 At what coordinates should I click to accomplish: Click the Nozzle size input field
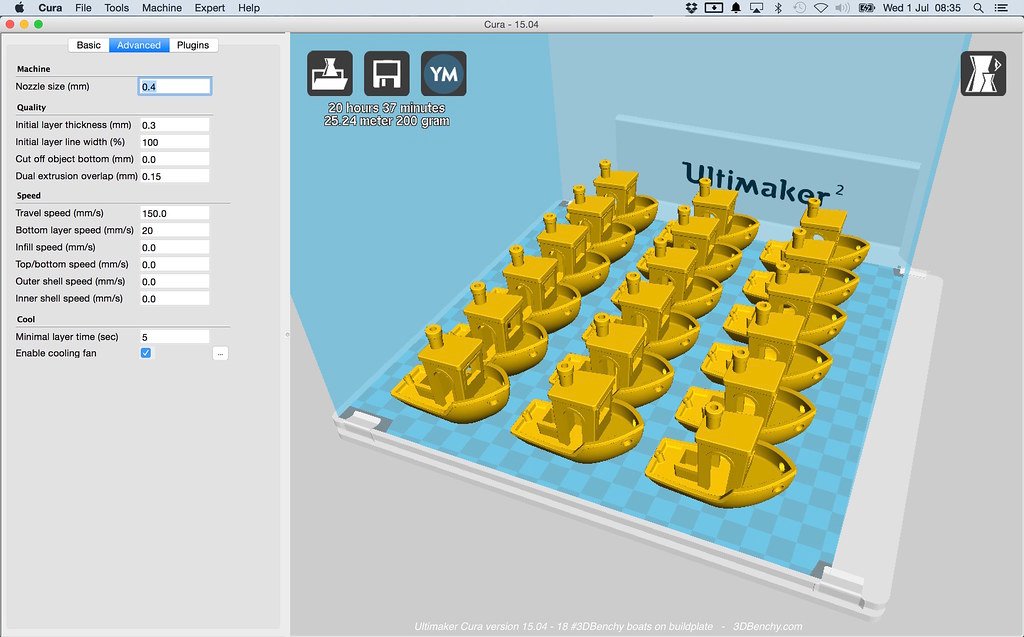pyautogui.click(x=174, y=87)
